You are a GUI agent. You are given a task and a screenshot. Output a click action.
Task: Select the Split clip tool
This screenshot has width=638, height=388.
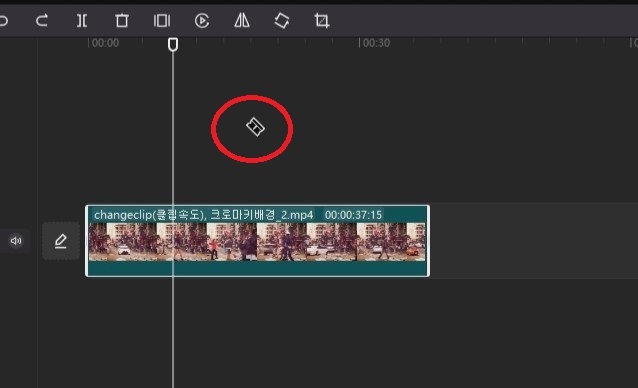pos(82,20)
